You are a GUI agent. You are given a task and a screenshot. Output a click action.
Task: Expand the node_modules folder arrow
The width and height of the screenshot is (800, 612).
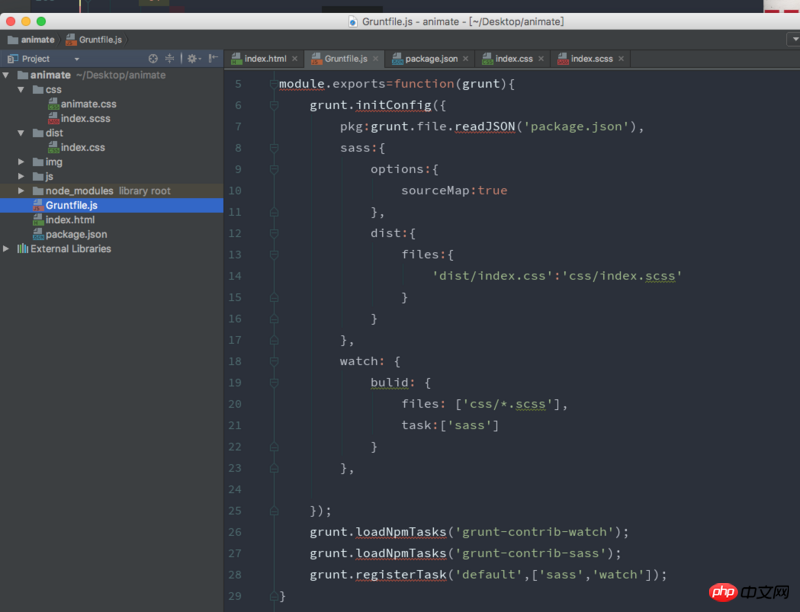click(21, 191)
